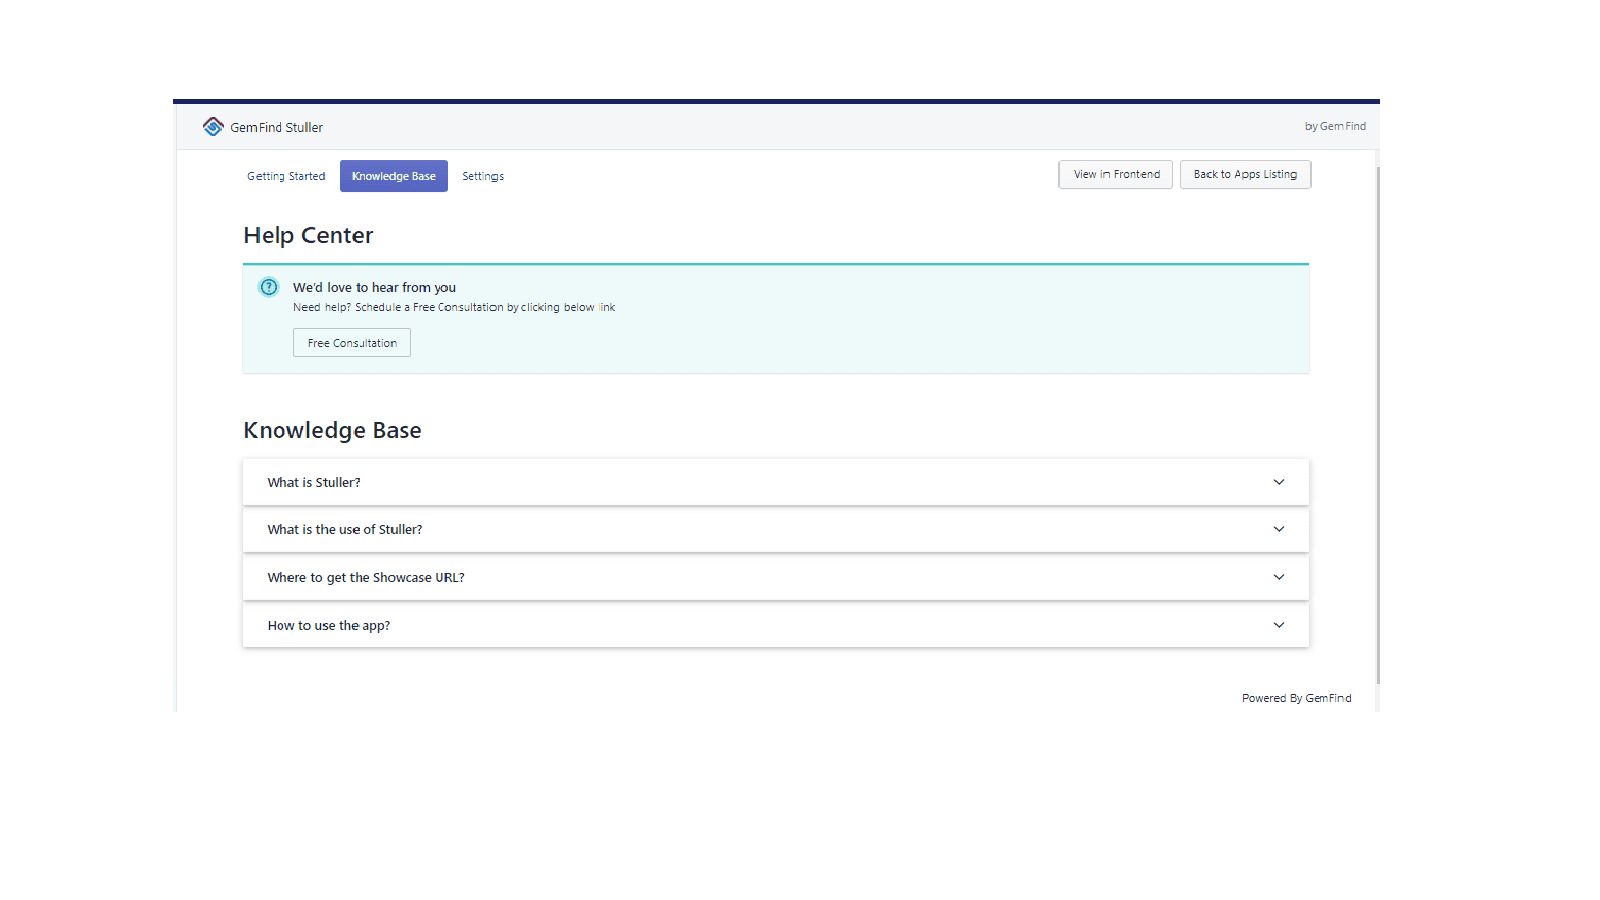The image size is (1600, 900).
Task: Click the Help Center heading
Action: click(307, 235)
